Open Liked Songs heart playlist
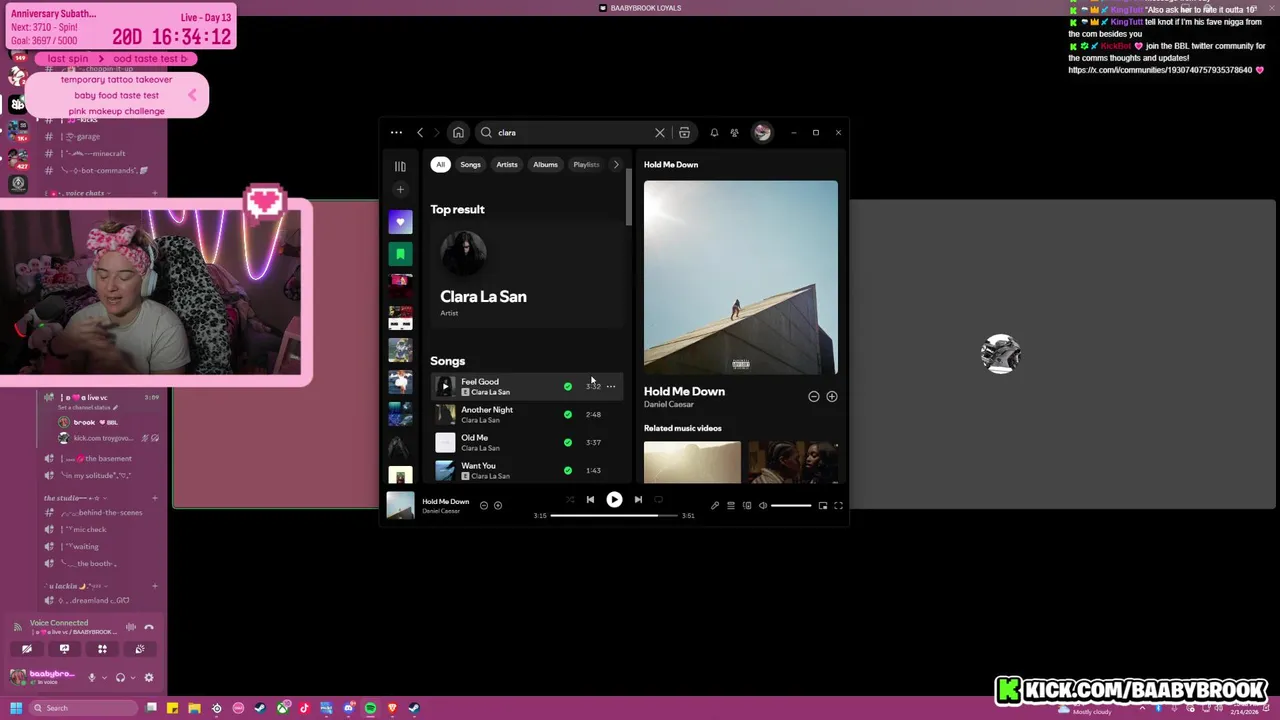 pos(400,222)
